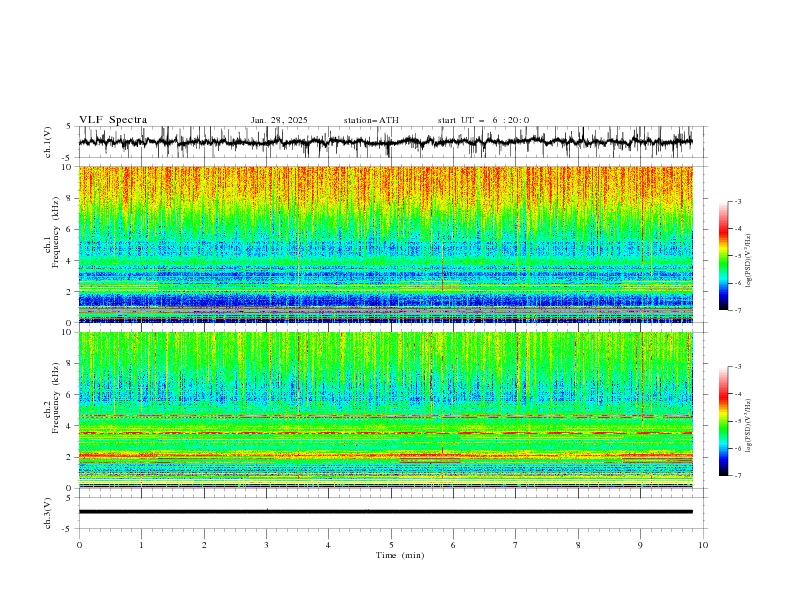Screen dimensions: 792x612
Task: Click the "4" kHz tick label on ch.2 axis
Action: pyautogui.click(x=70, y=426)
